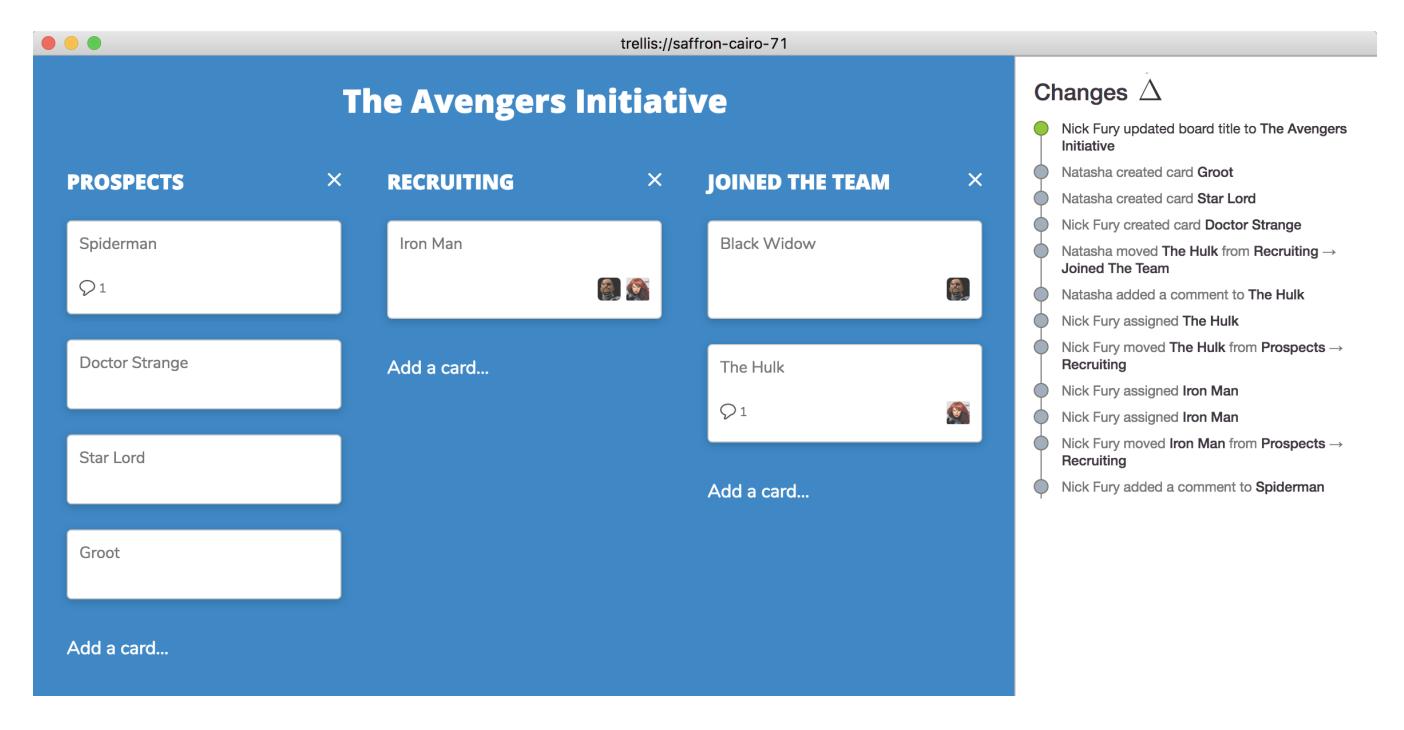Click Natasha's avatar on The Hulk card
The image size is (1404, 730).
click(958, 412)
